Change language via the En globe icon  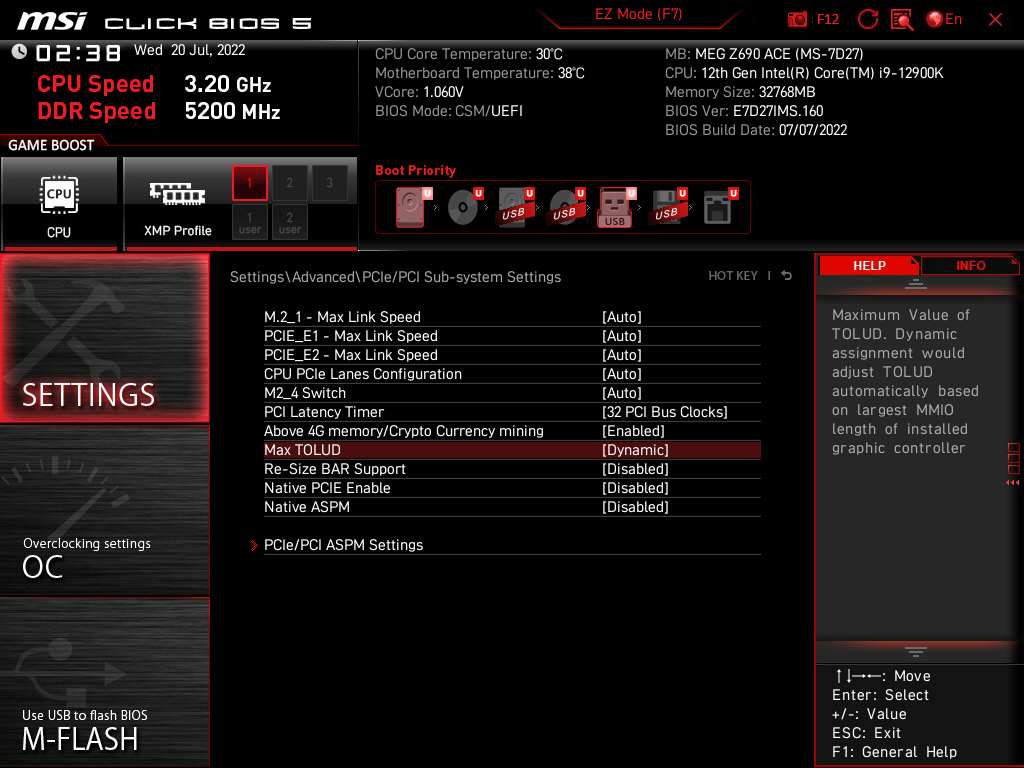[x=944, y=20]
